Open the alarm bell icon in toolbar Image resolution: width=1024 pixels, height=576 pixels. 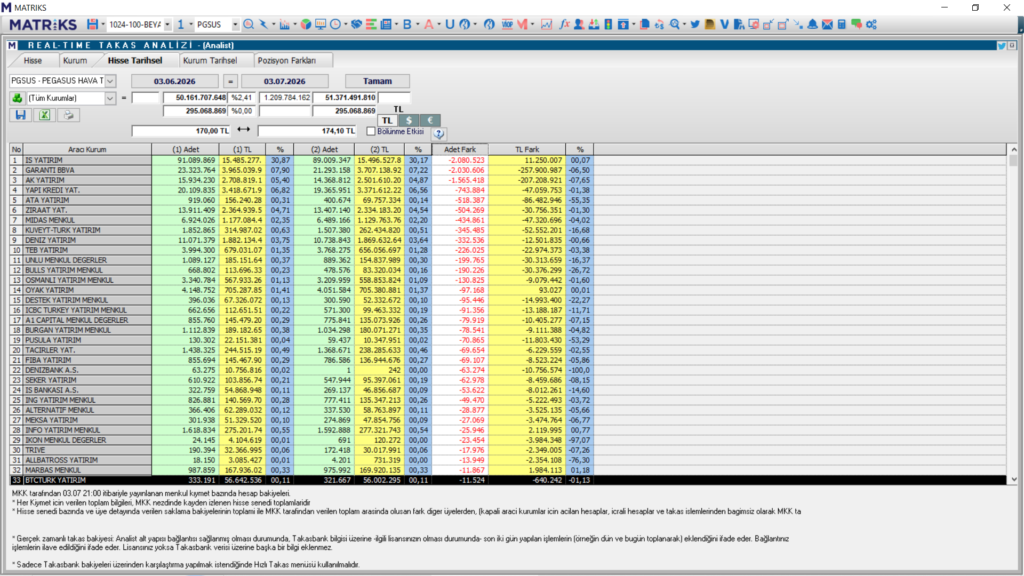point(812,24)
